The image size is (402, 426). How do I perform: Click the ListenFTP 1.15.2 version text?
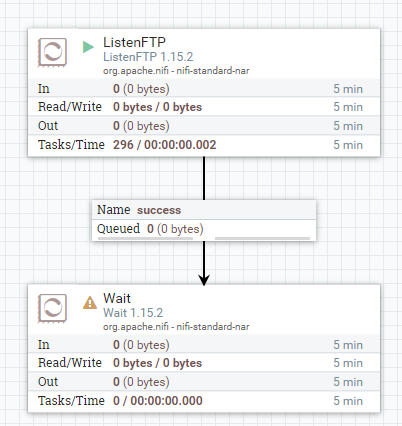click(x=148, y=57)
